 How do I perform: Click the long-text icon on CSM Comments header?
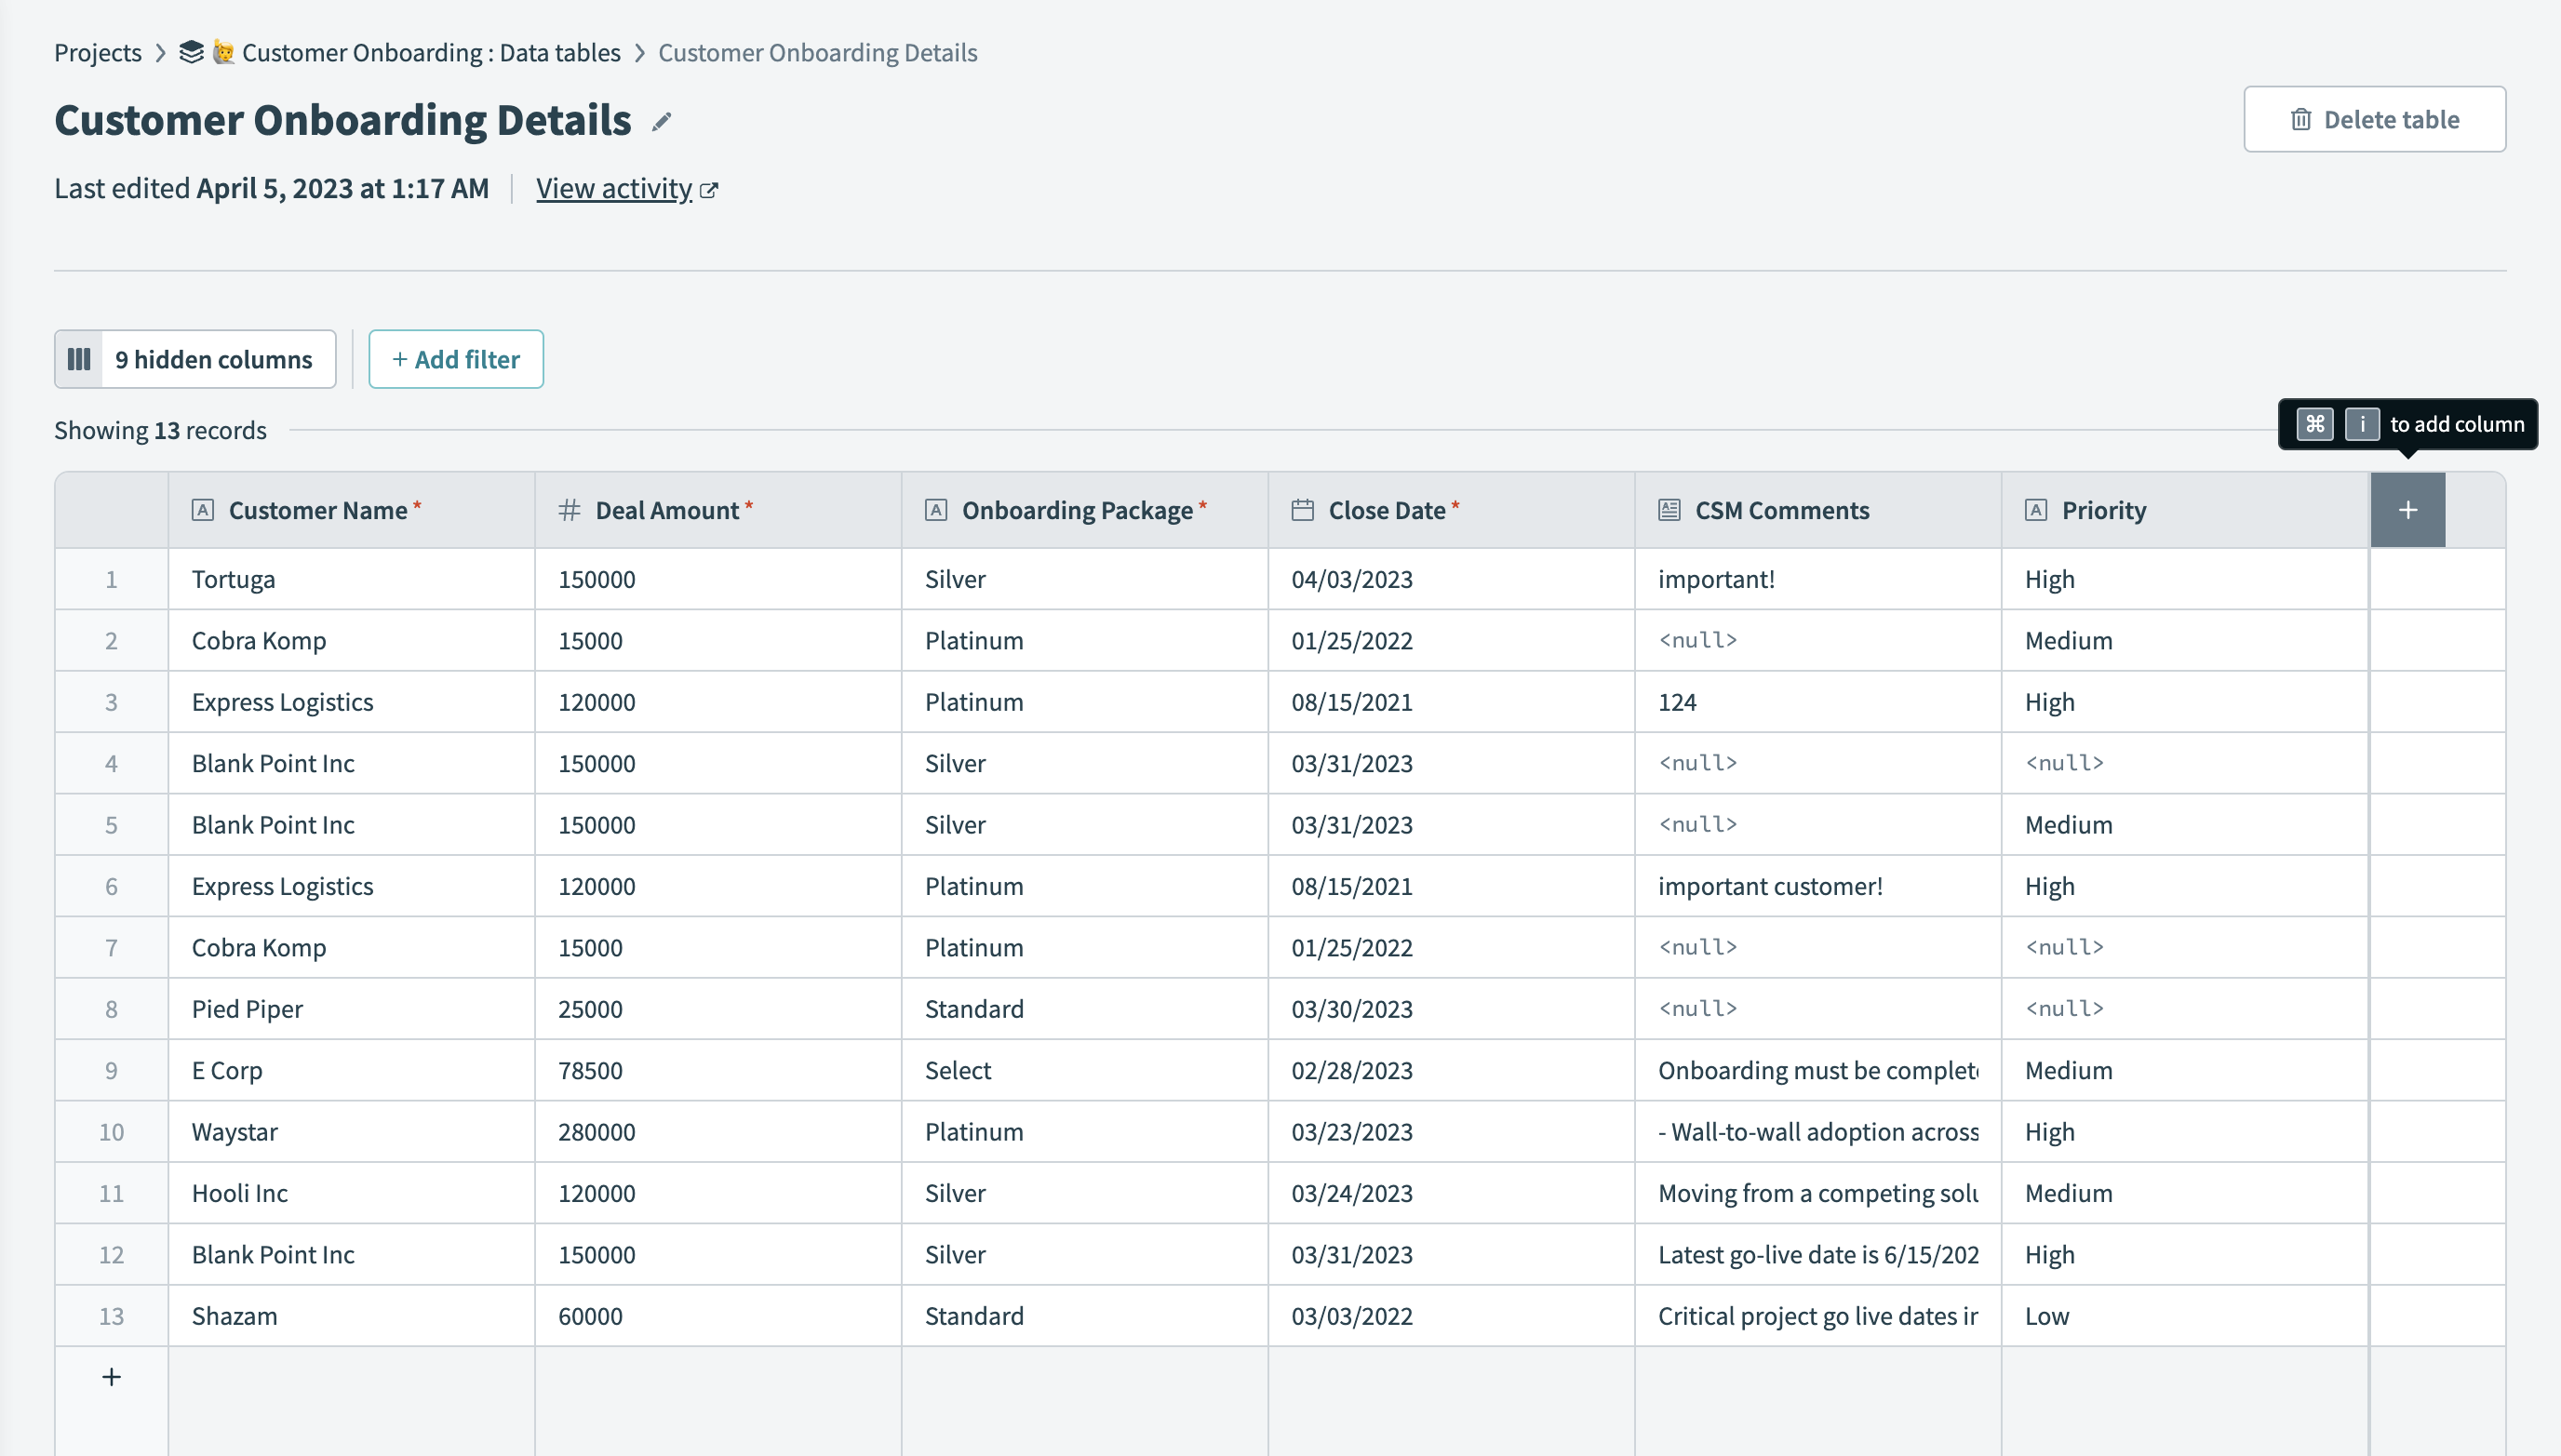tap(1668, 509)
